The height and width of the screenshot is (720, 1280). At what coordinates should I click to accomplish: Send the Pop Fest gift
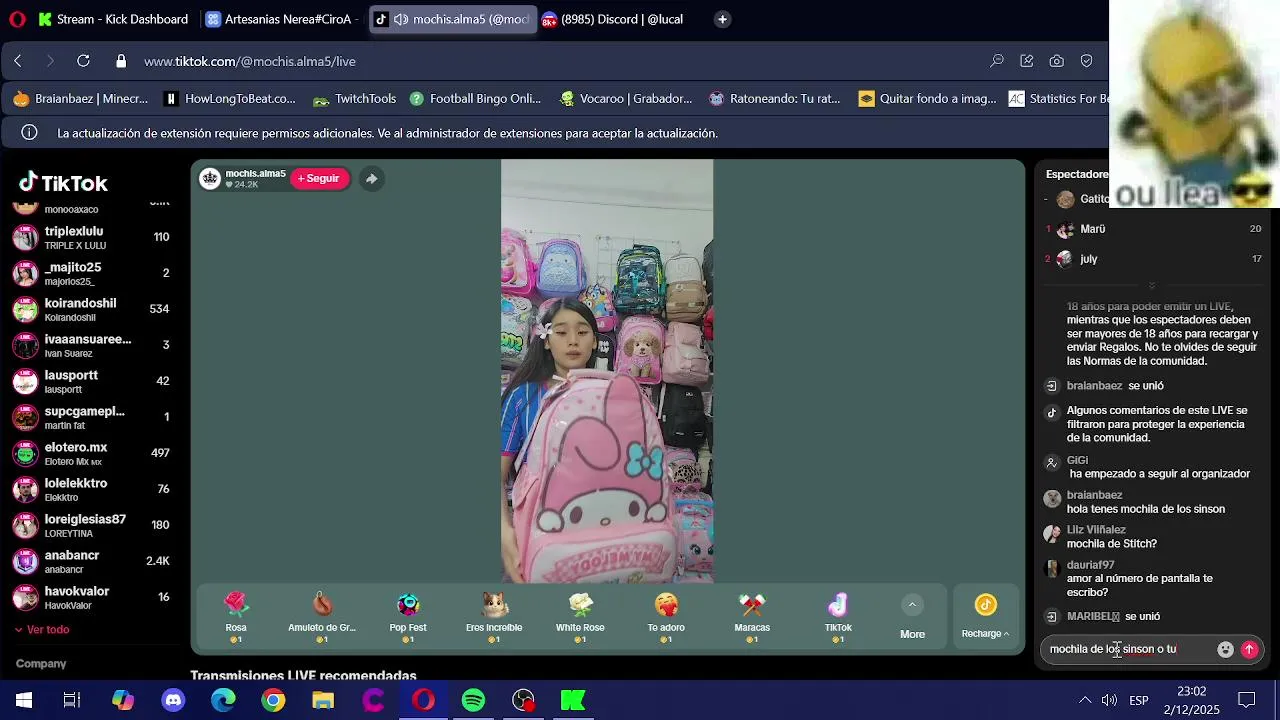click(408, 616)
